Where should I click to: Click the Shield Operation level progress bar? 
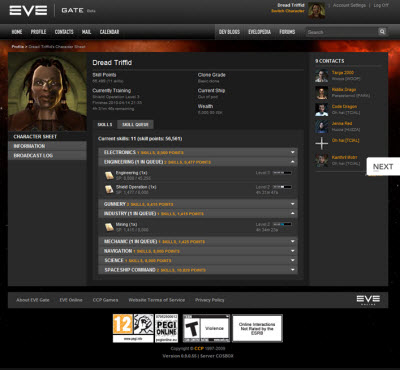(282, 187)
